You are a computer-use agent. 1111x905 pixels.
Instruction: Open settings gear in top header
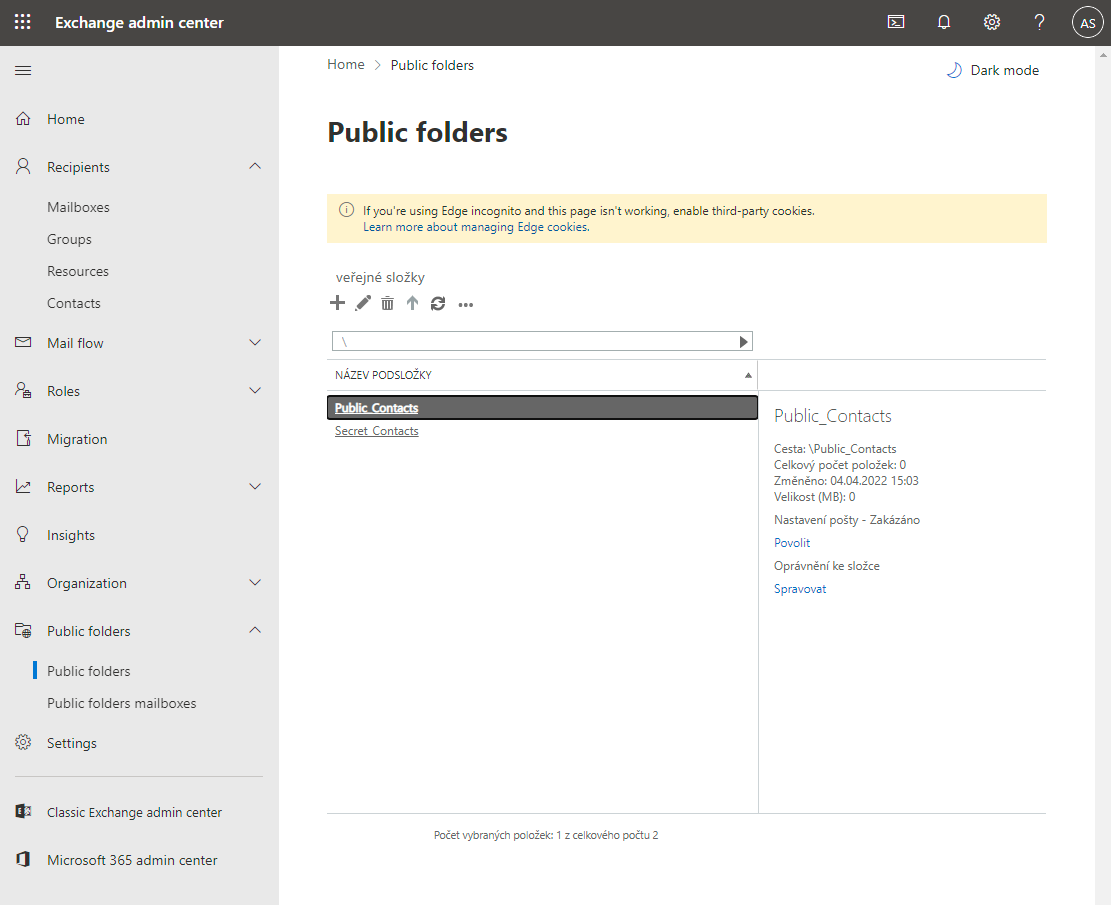tap(992, 22)
